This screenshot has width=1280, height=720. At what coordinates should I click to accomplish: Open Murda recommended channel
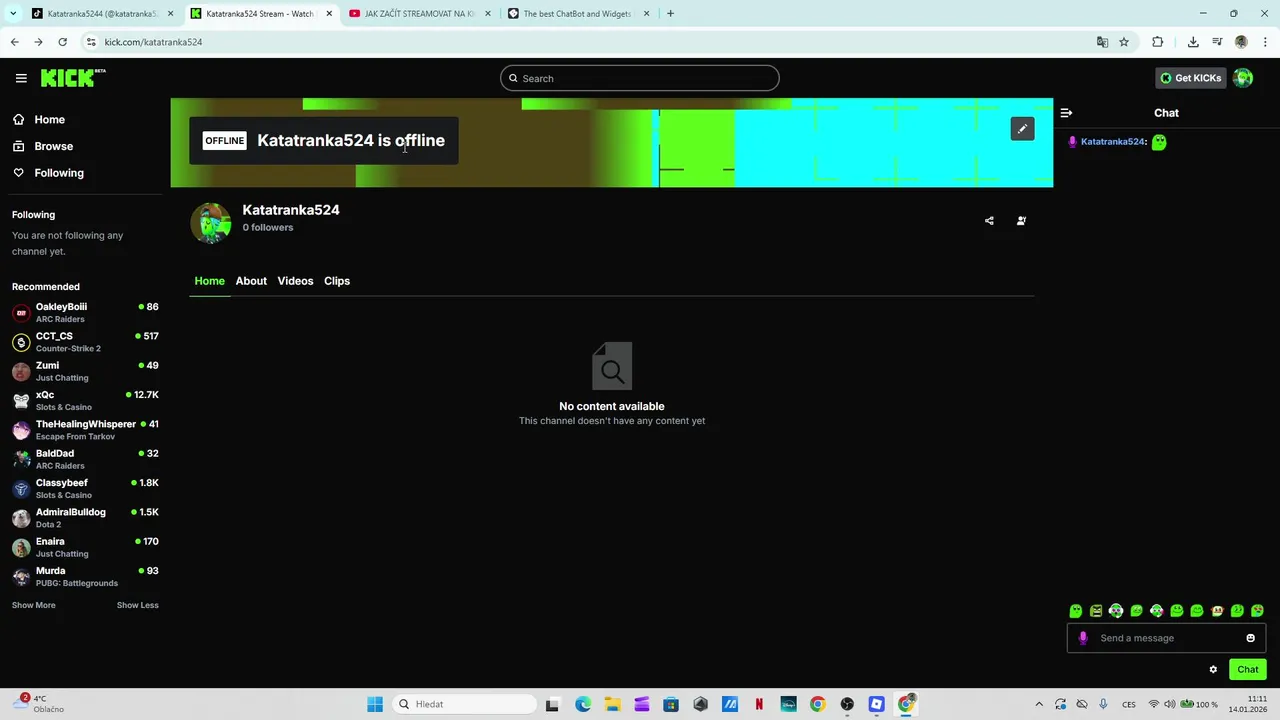coord(85,576)
